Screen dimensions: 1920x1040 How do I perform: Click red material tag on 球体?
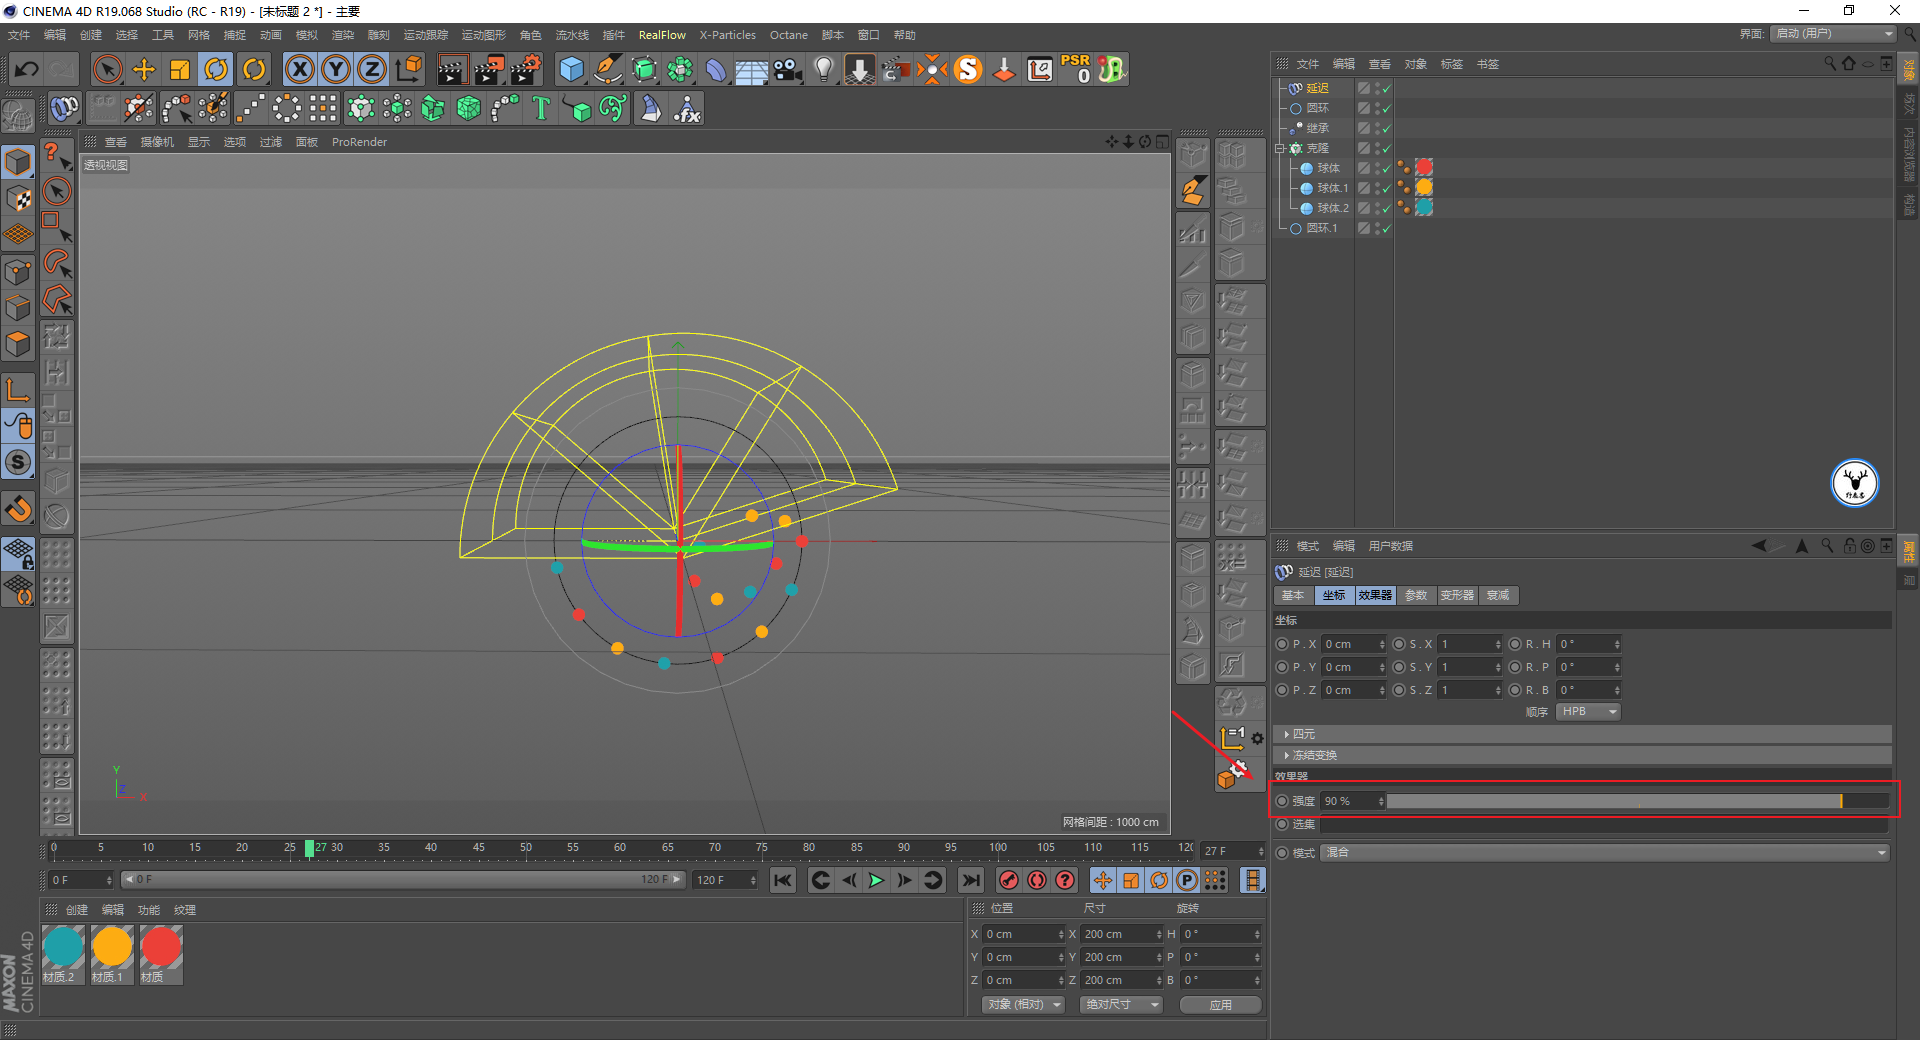[1424, 167]
